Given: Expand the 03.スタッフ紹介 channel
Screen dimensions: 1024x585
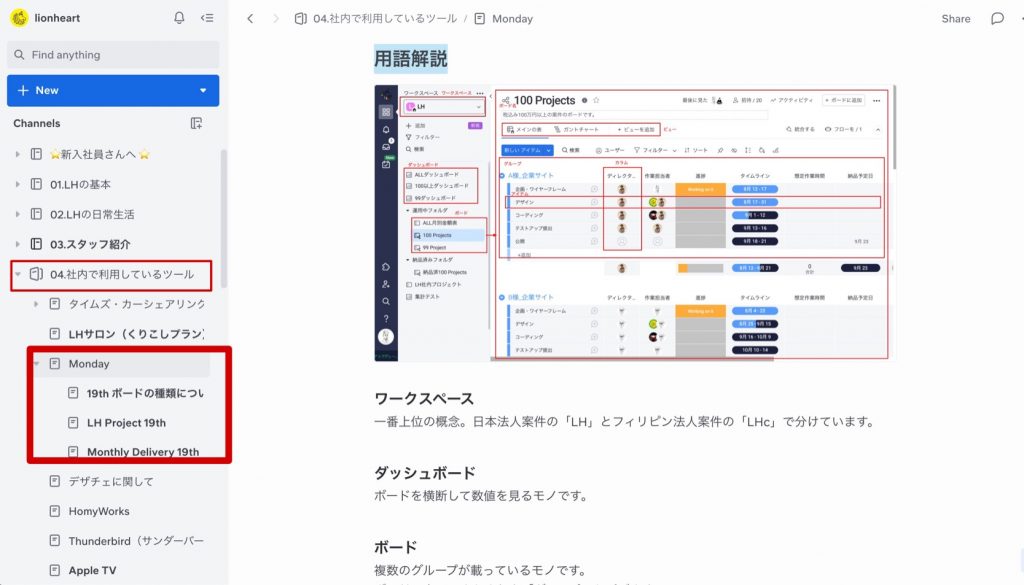Looking at the screenshot, I should (17, 244).
